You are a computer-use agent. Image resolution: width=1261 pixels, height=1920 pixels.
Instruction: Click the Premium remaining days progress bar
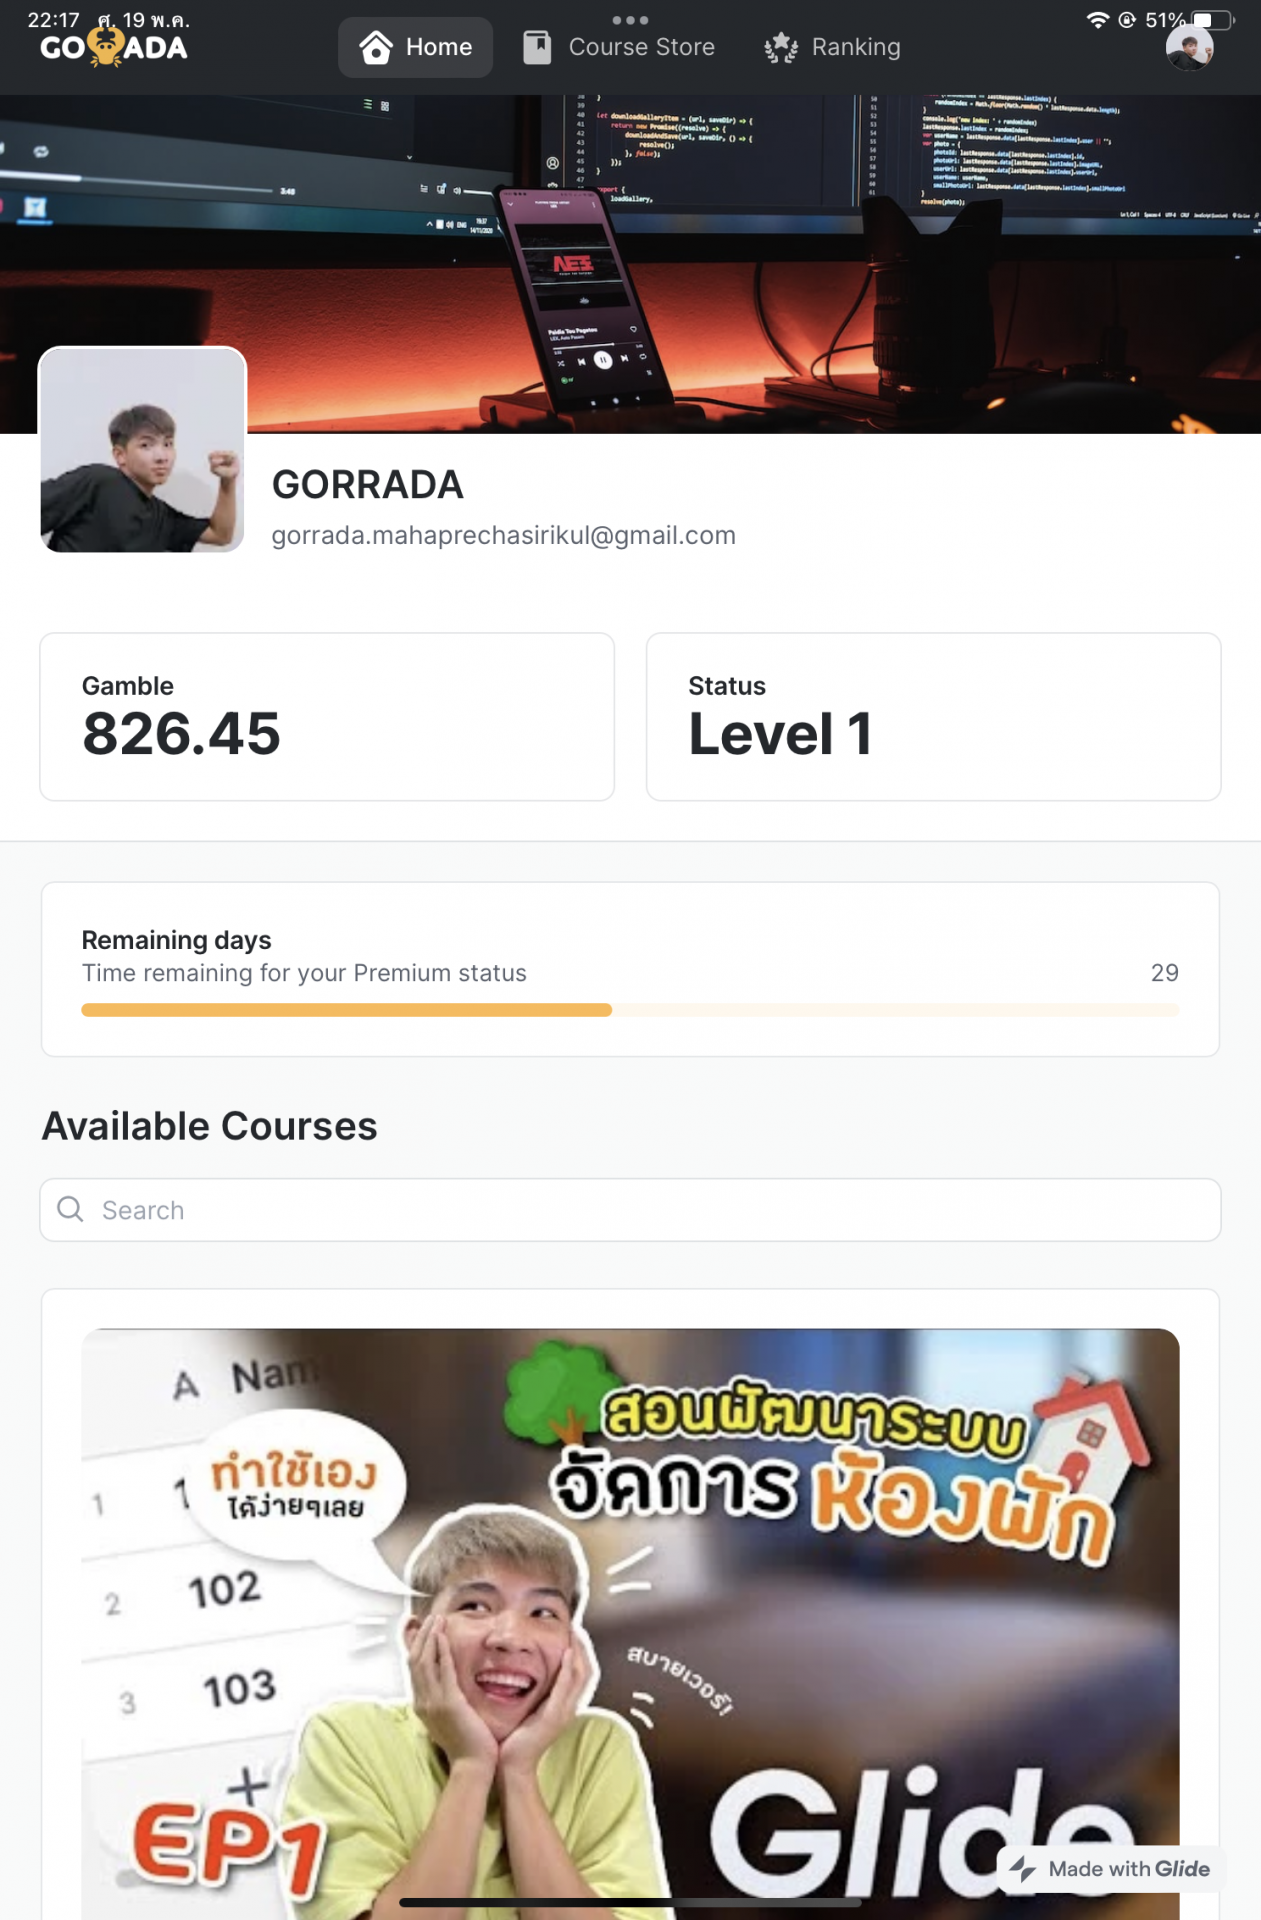[x=630, y=1010]
